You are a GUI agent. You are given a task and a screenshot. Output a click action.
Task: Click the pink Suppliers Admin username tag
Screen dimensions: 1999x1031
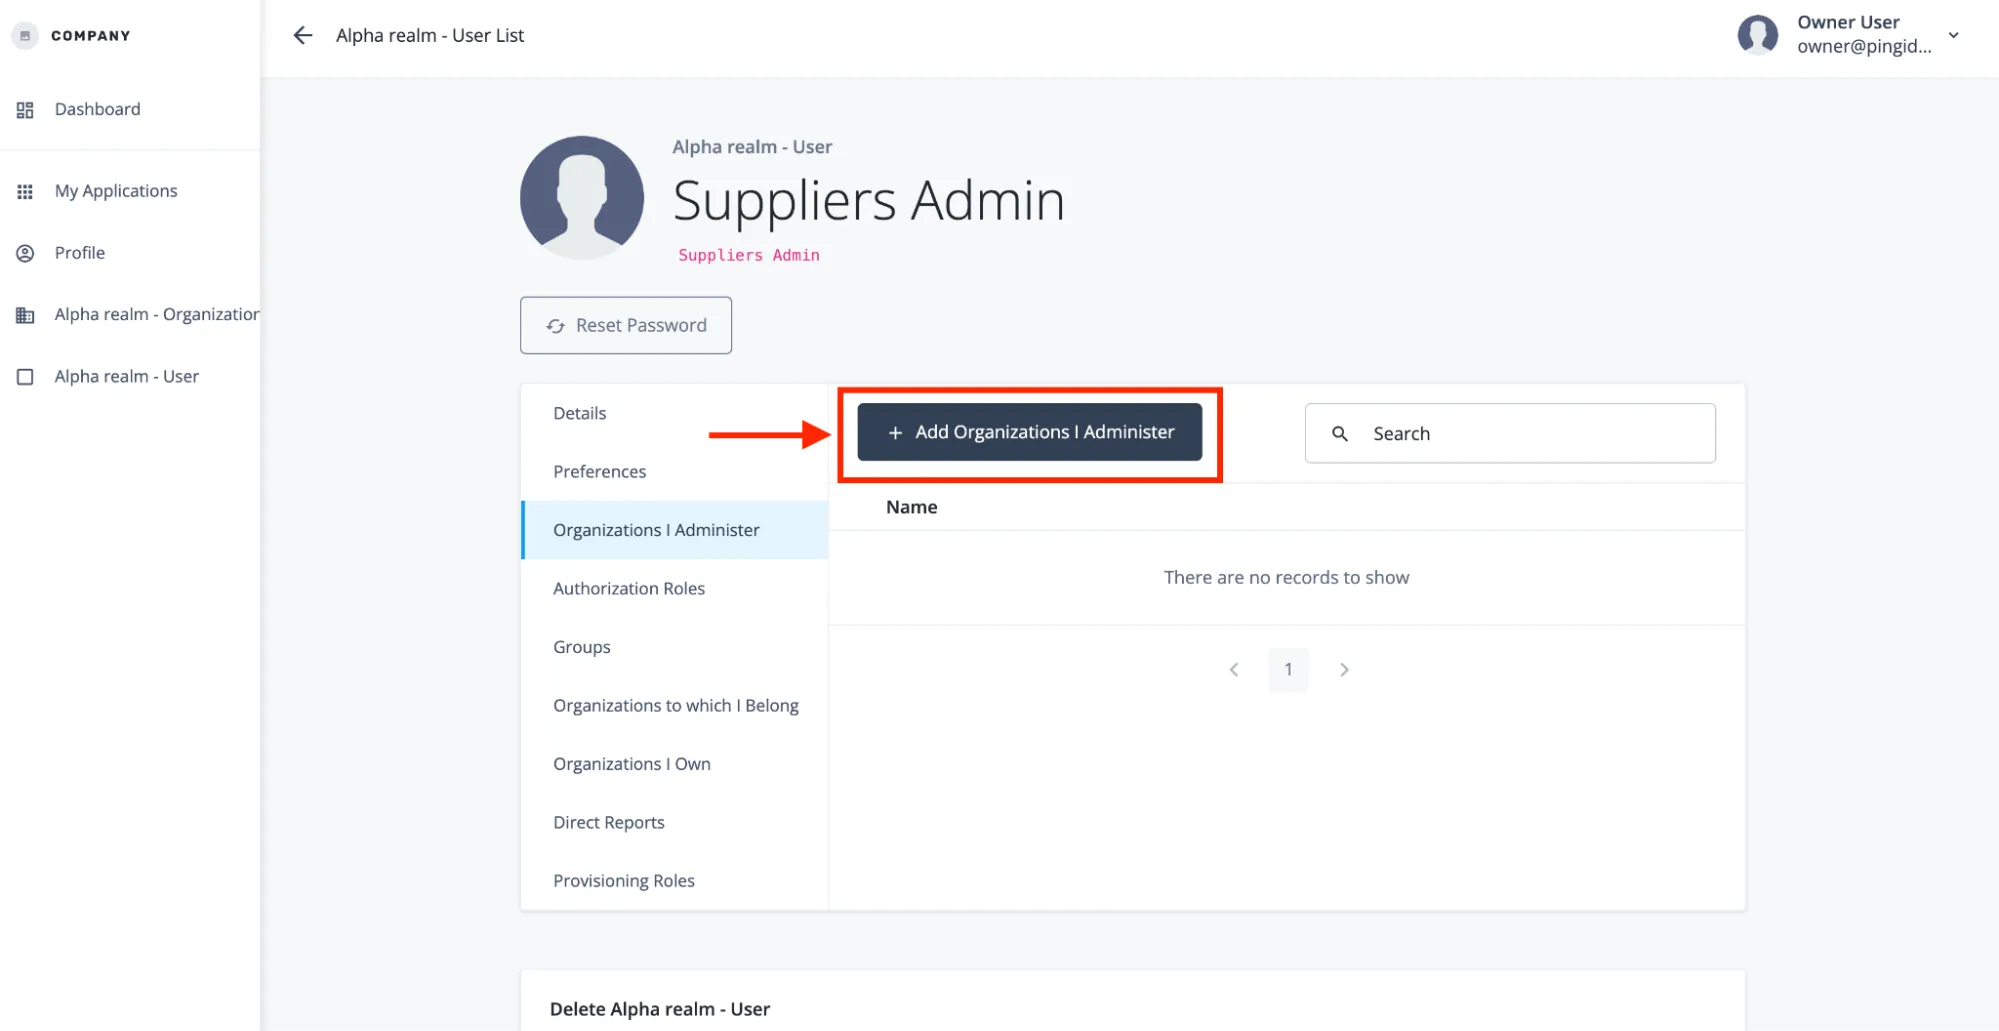(749, 255)
